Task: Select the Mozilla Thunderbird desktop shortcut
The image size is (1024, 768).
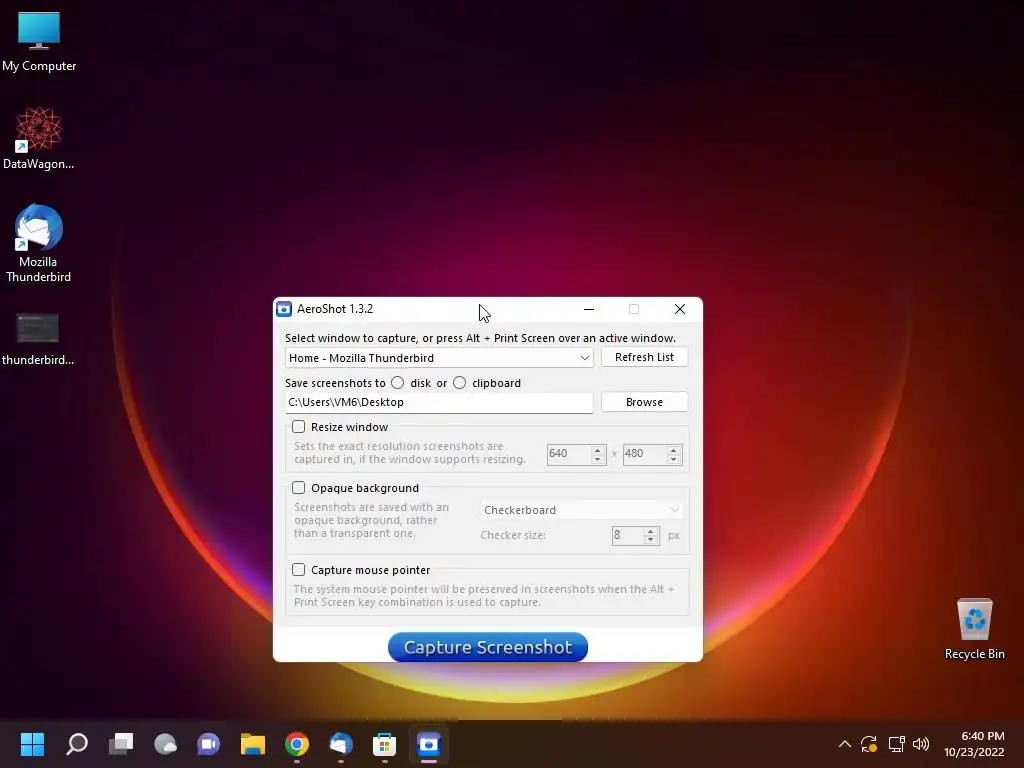Action: tap(39, 243)
